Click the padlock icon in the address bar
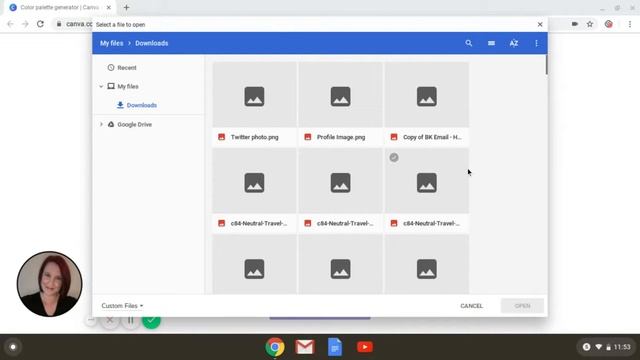Viewport: 640px width, 360px height. pos(59,24)
